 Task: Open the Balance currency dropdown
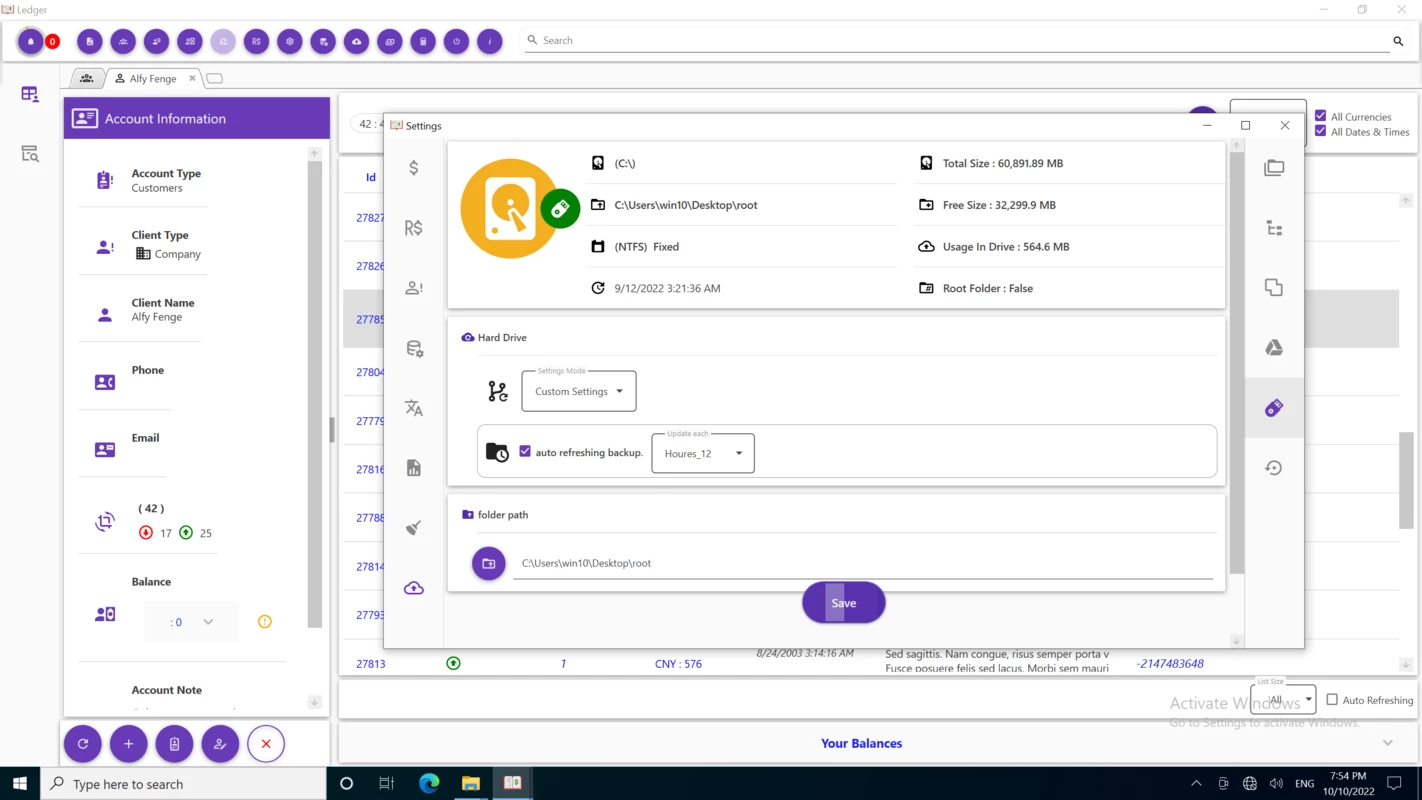(x=191, y=622)
